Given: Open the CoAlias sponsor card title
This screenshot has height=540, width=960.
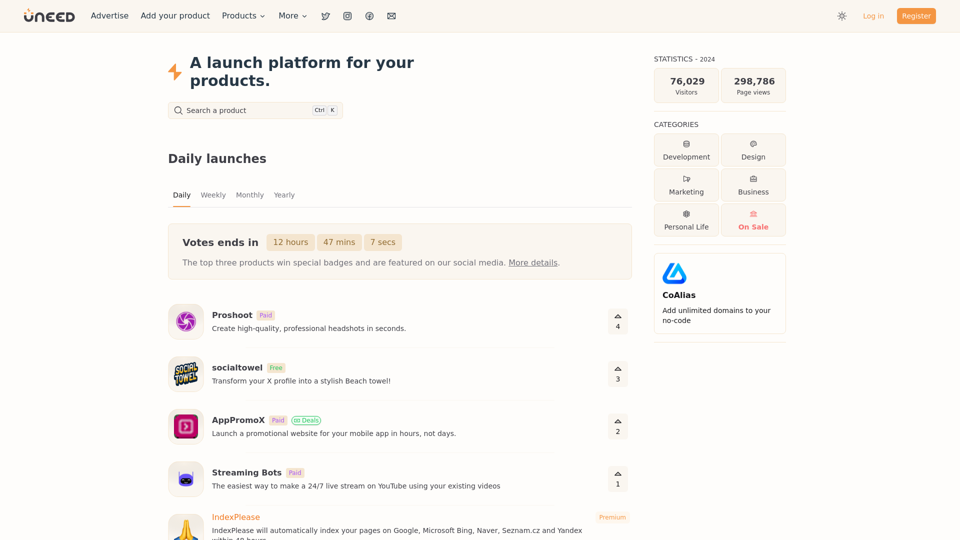Looking at the screenshot, I should click(679, 295).
